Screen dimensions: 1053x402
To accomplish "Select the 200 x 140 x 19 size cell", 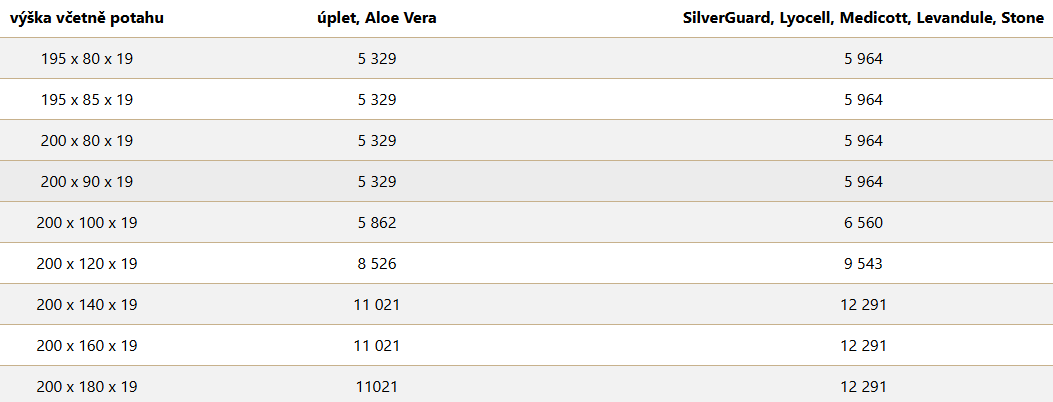I will click(x=87, y=304).
